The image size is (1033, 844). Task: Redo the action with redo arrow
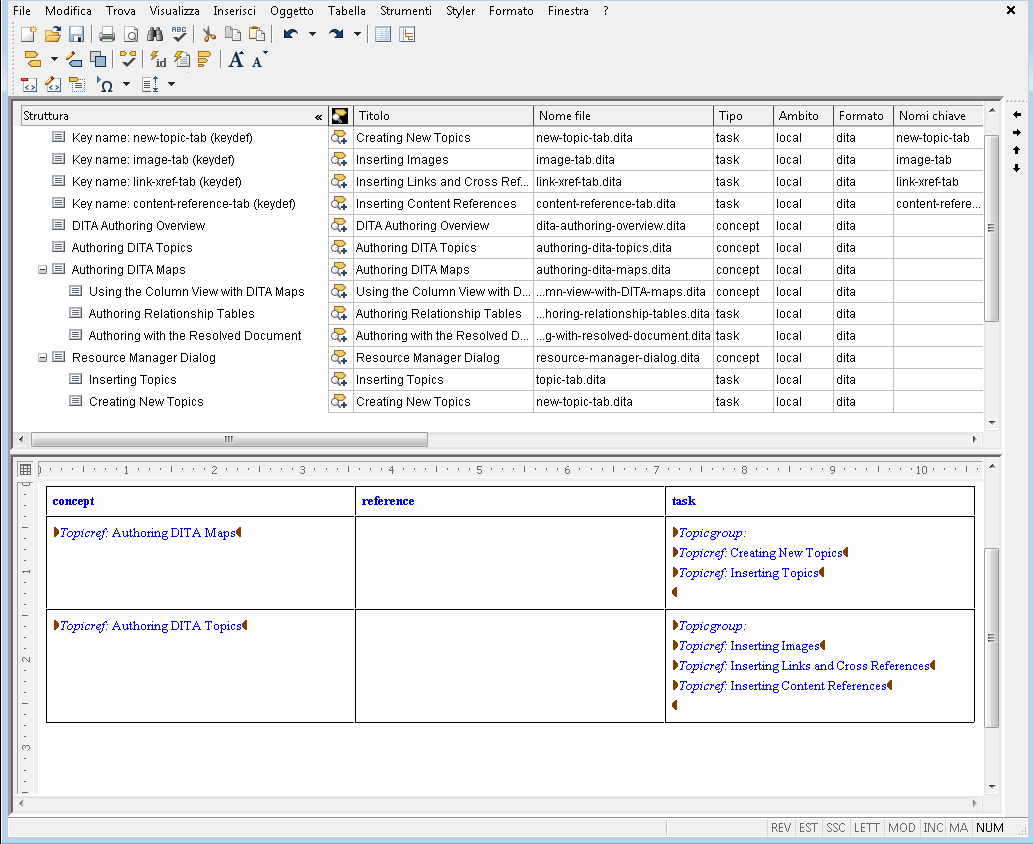[x=336, y=34]
